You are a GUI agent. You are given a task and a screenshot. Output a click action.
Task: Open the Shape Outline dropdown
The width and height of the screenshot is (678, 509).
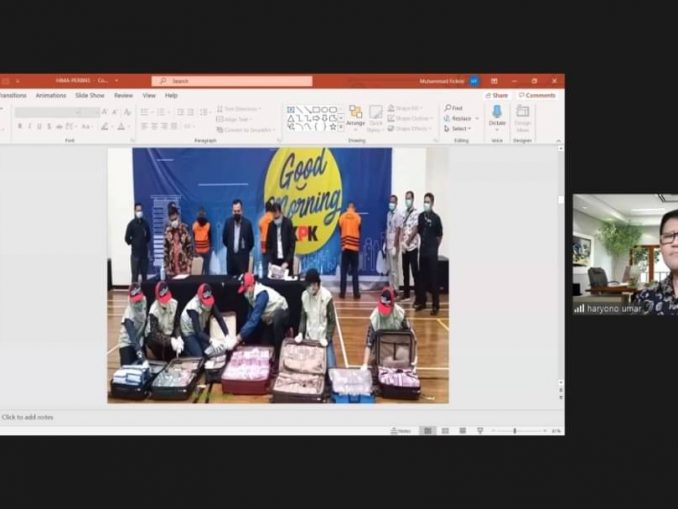pos(410,118)
